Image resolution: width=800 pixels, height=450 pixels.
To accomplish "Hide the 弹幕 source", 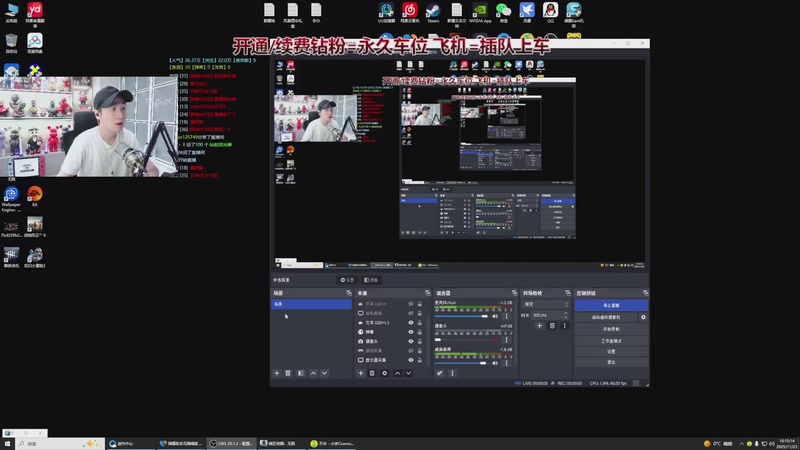I will pos(410,332).
